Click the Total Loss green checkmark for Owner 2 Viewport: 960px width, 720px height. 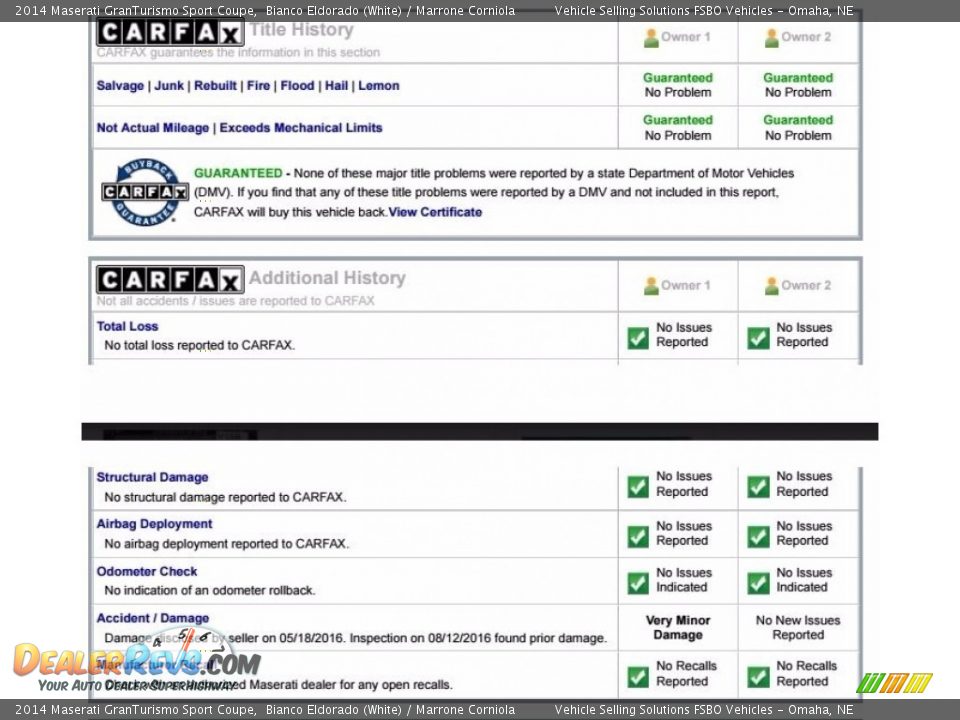click(759, 338)
